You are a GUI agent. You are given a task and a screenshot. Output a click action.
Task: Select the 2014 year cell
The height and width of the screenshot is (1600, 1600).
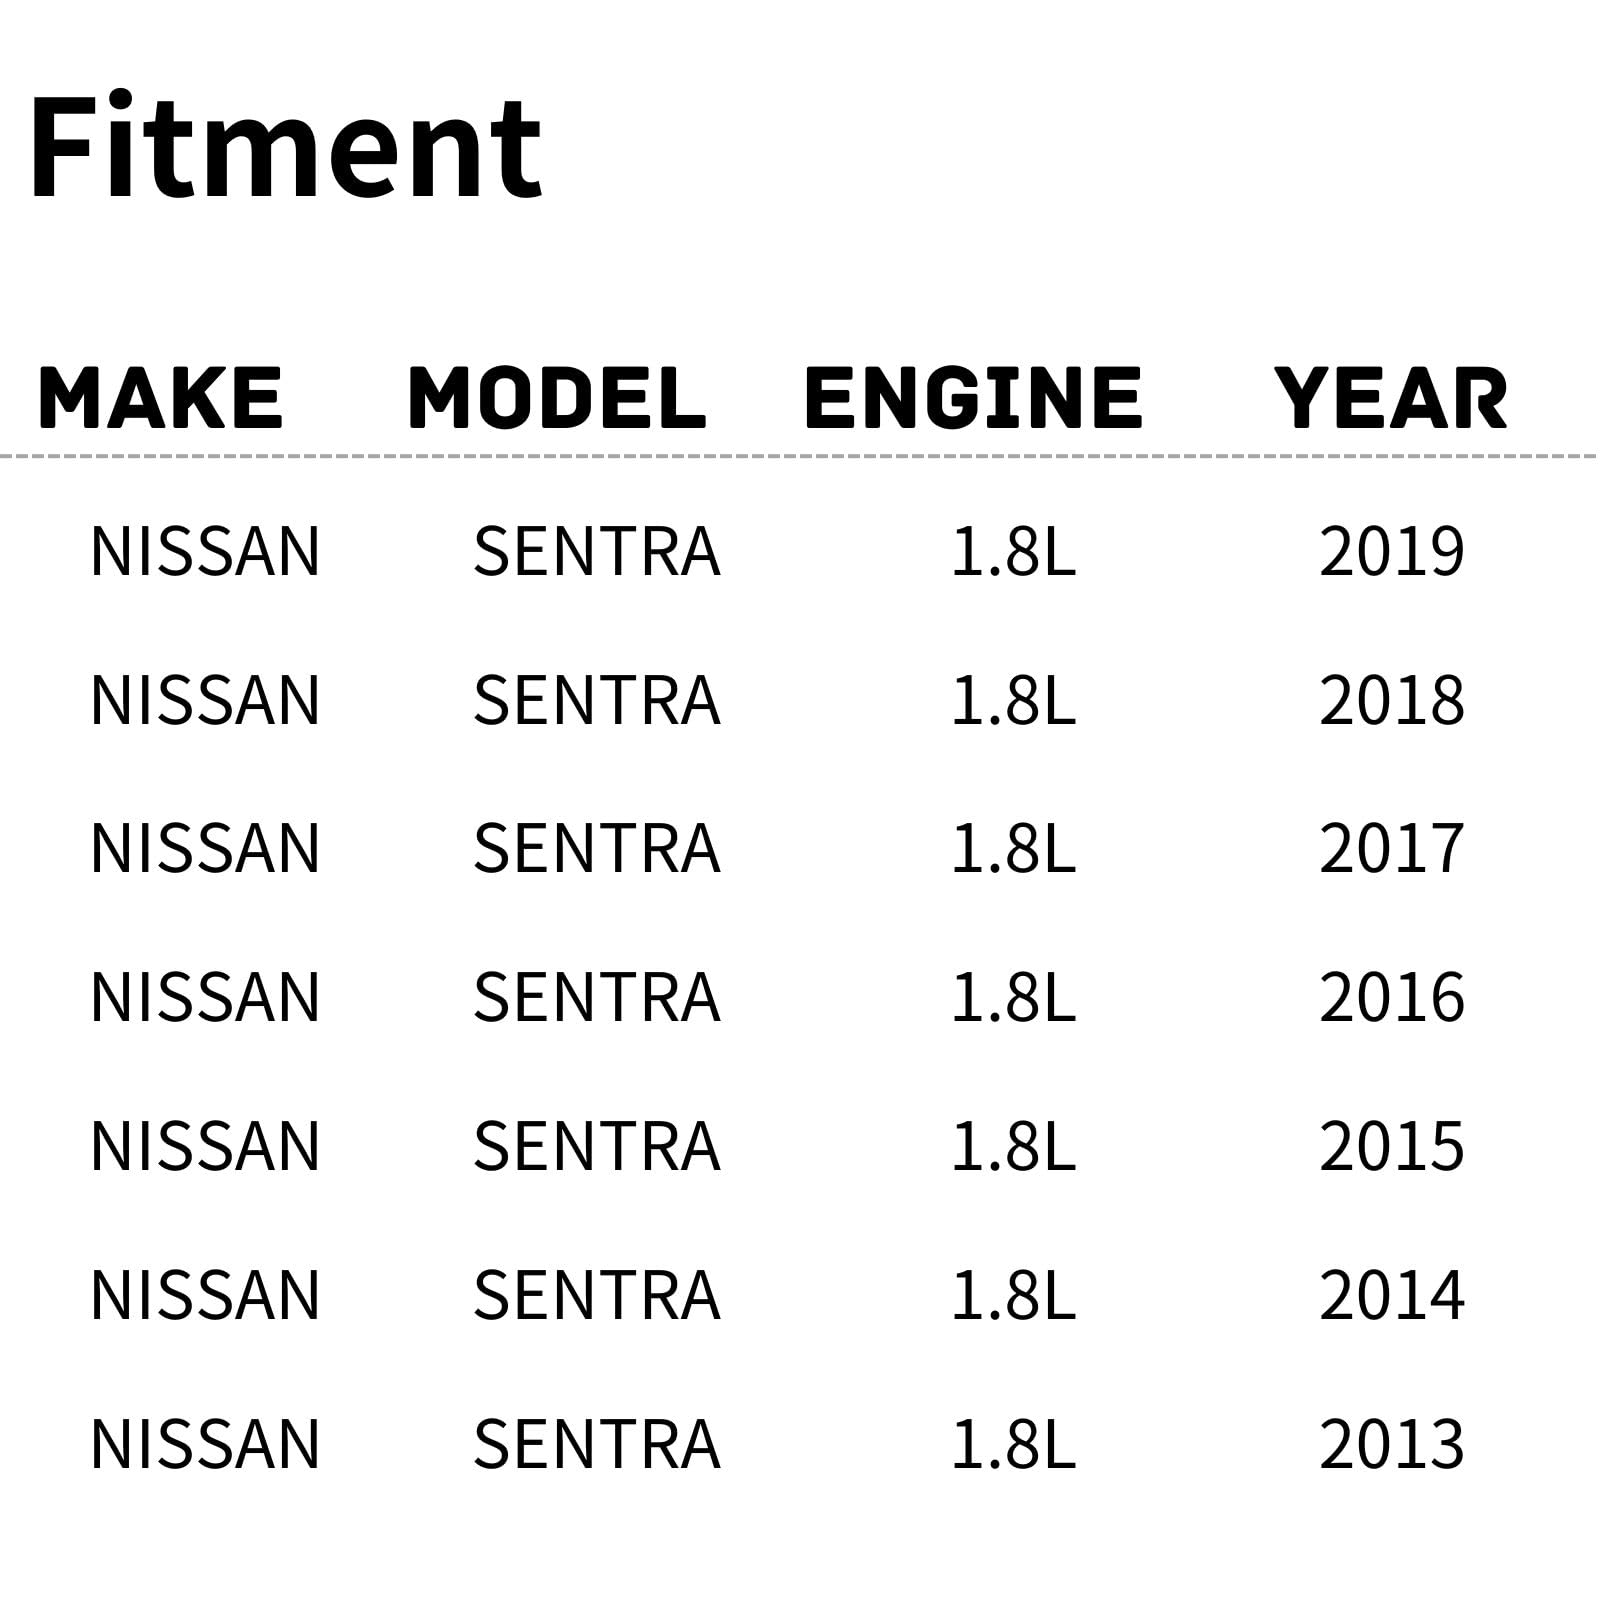1391,1295
